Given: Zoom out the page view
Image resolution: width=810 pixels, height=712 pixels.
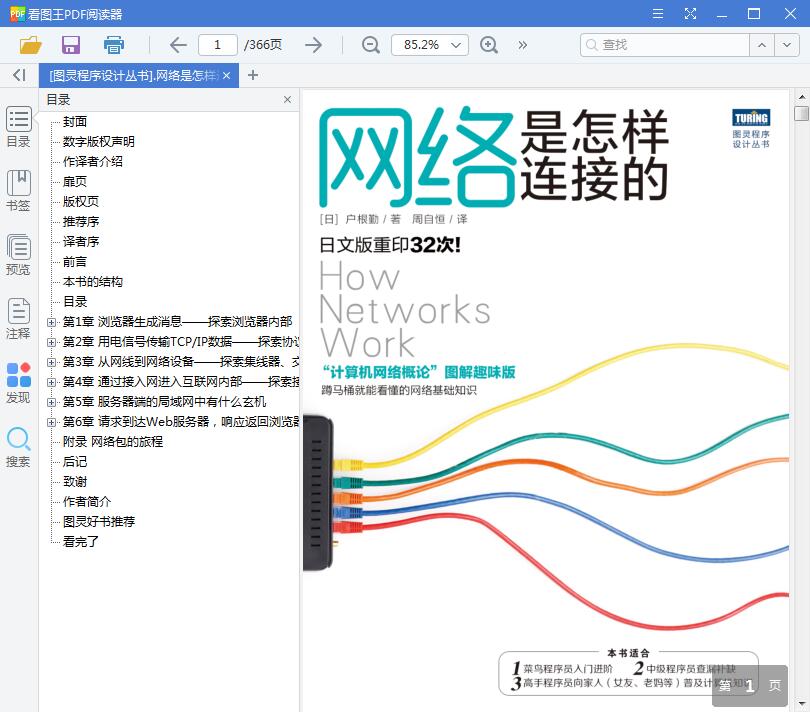Looking at the screenshot, I should [x=370, y=45].
